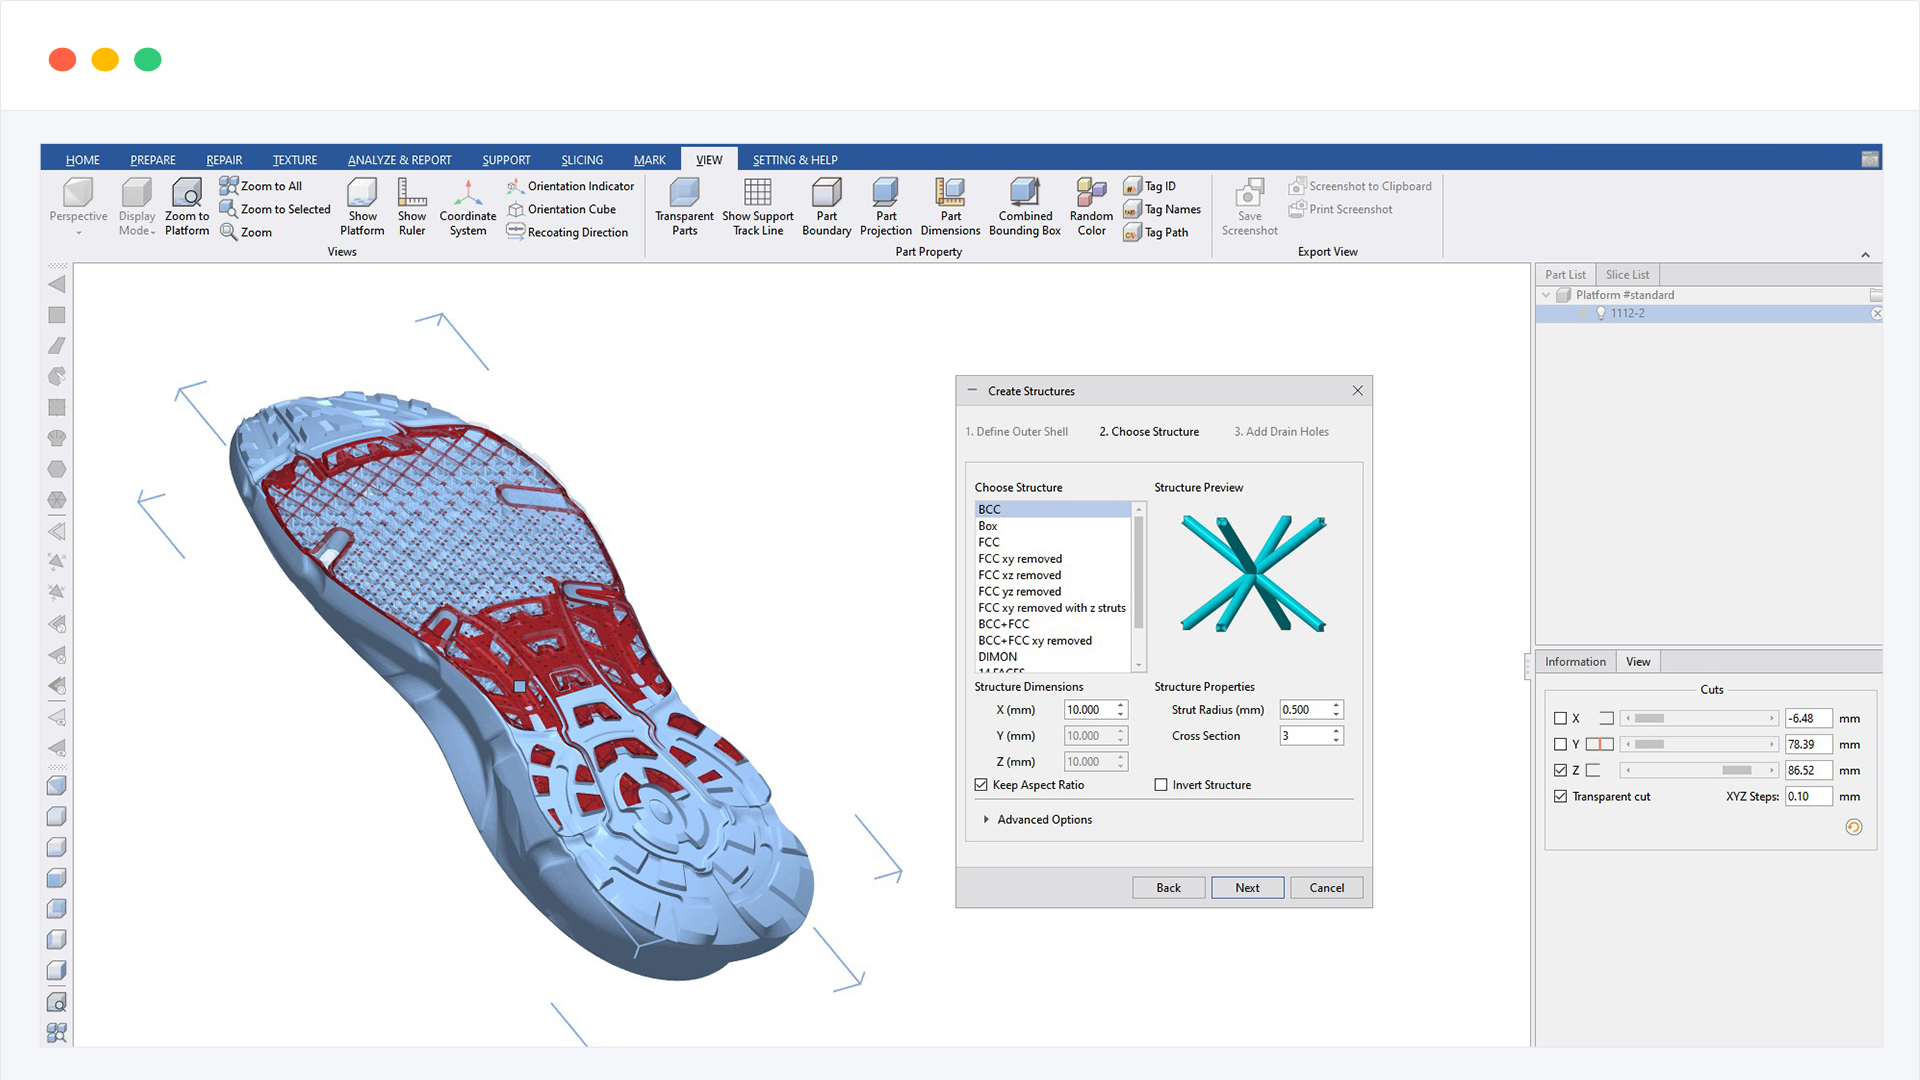Image resolution: width=1920 pixels, height=1080 pixels.
Task: Show Part Dimensions
Action: [x=951, y=207]
